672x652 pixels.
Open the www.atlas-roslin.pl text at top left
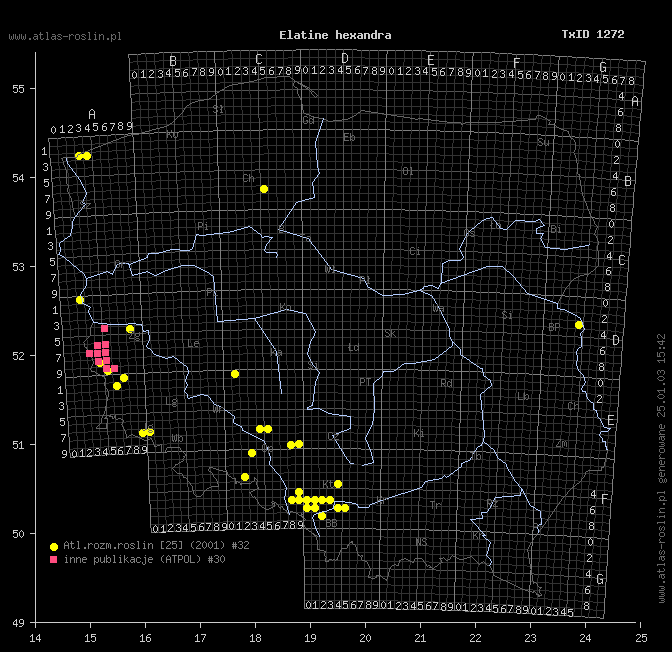(65, 36)
